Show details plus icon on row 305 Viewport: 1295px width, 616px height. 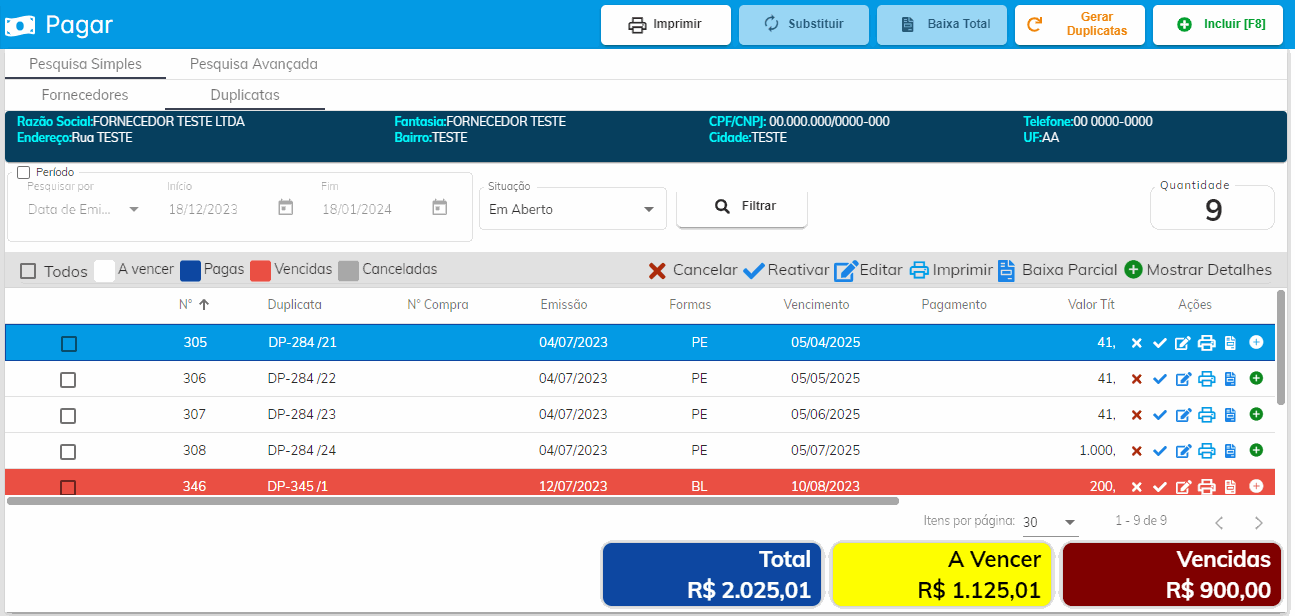pos(1256,342)
